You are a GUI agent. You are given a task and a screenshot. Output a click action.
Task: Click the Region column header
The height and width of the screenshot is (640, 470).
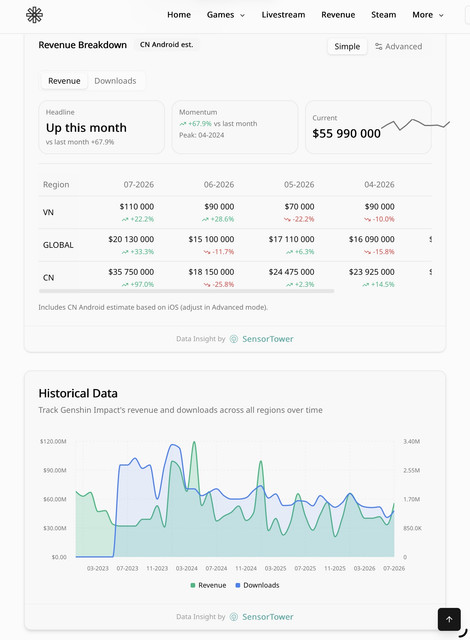point(56,184)
